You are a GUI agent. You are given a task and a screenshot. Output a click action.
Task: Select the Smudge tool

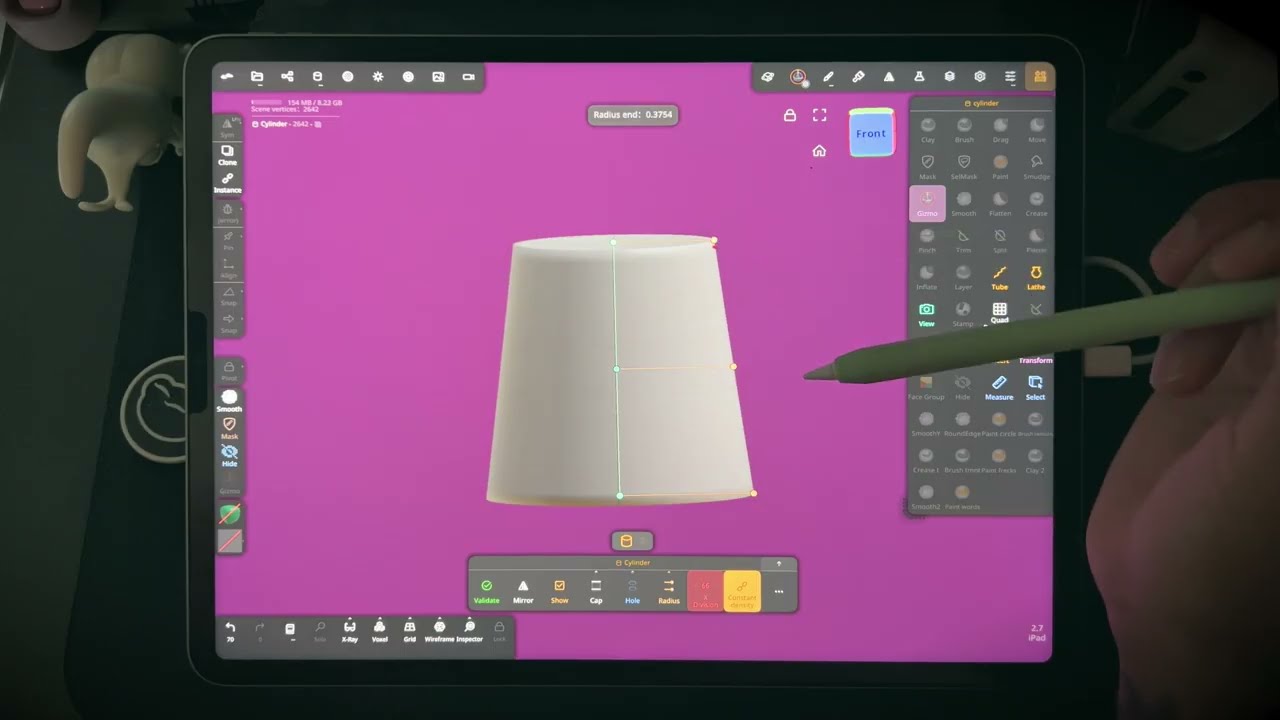tap(1036, 167)
